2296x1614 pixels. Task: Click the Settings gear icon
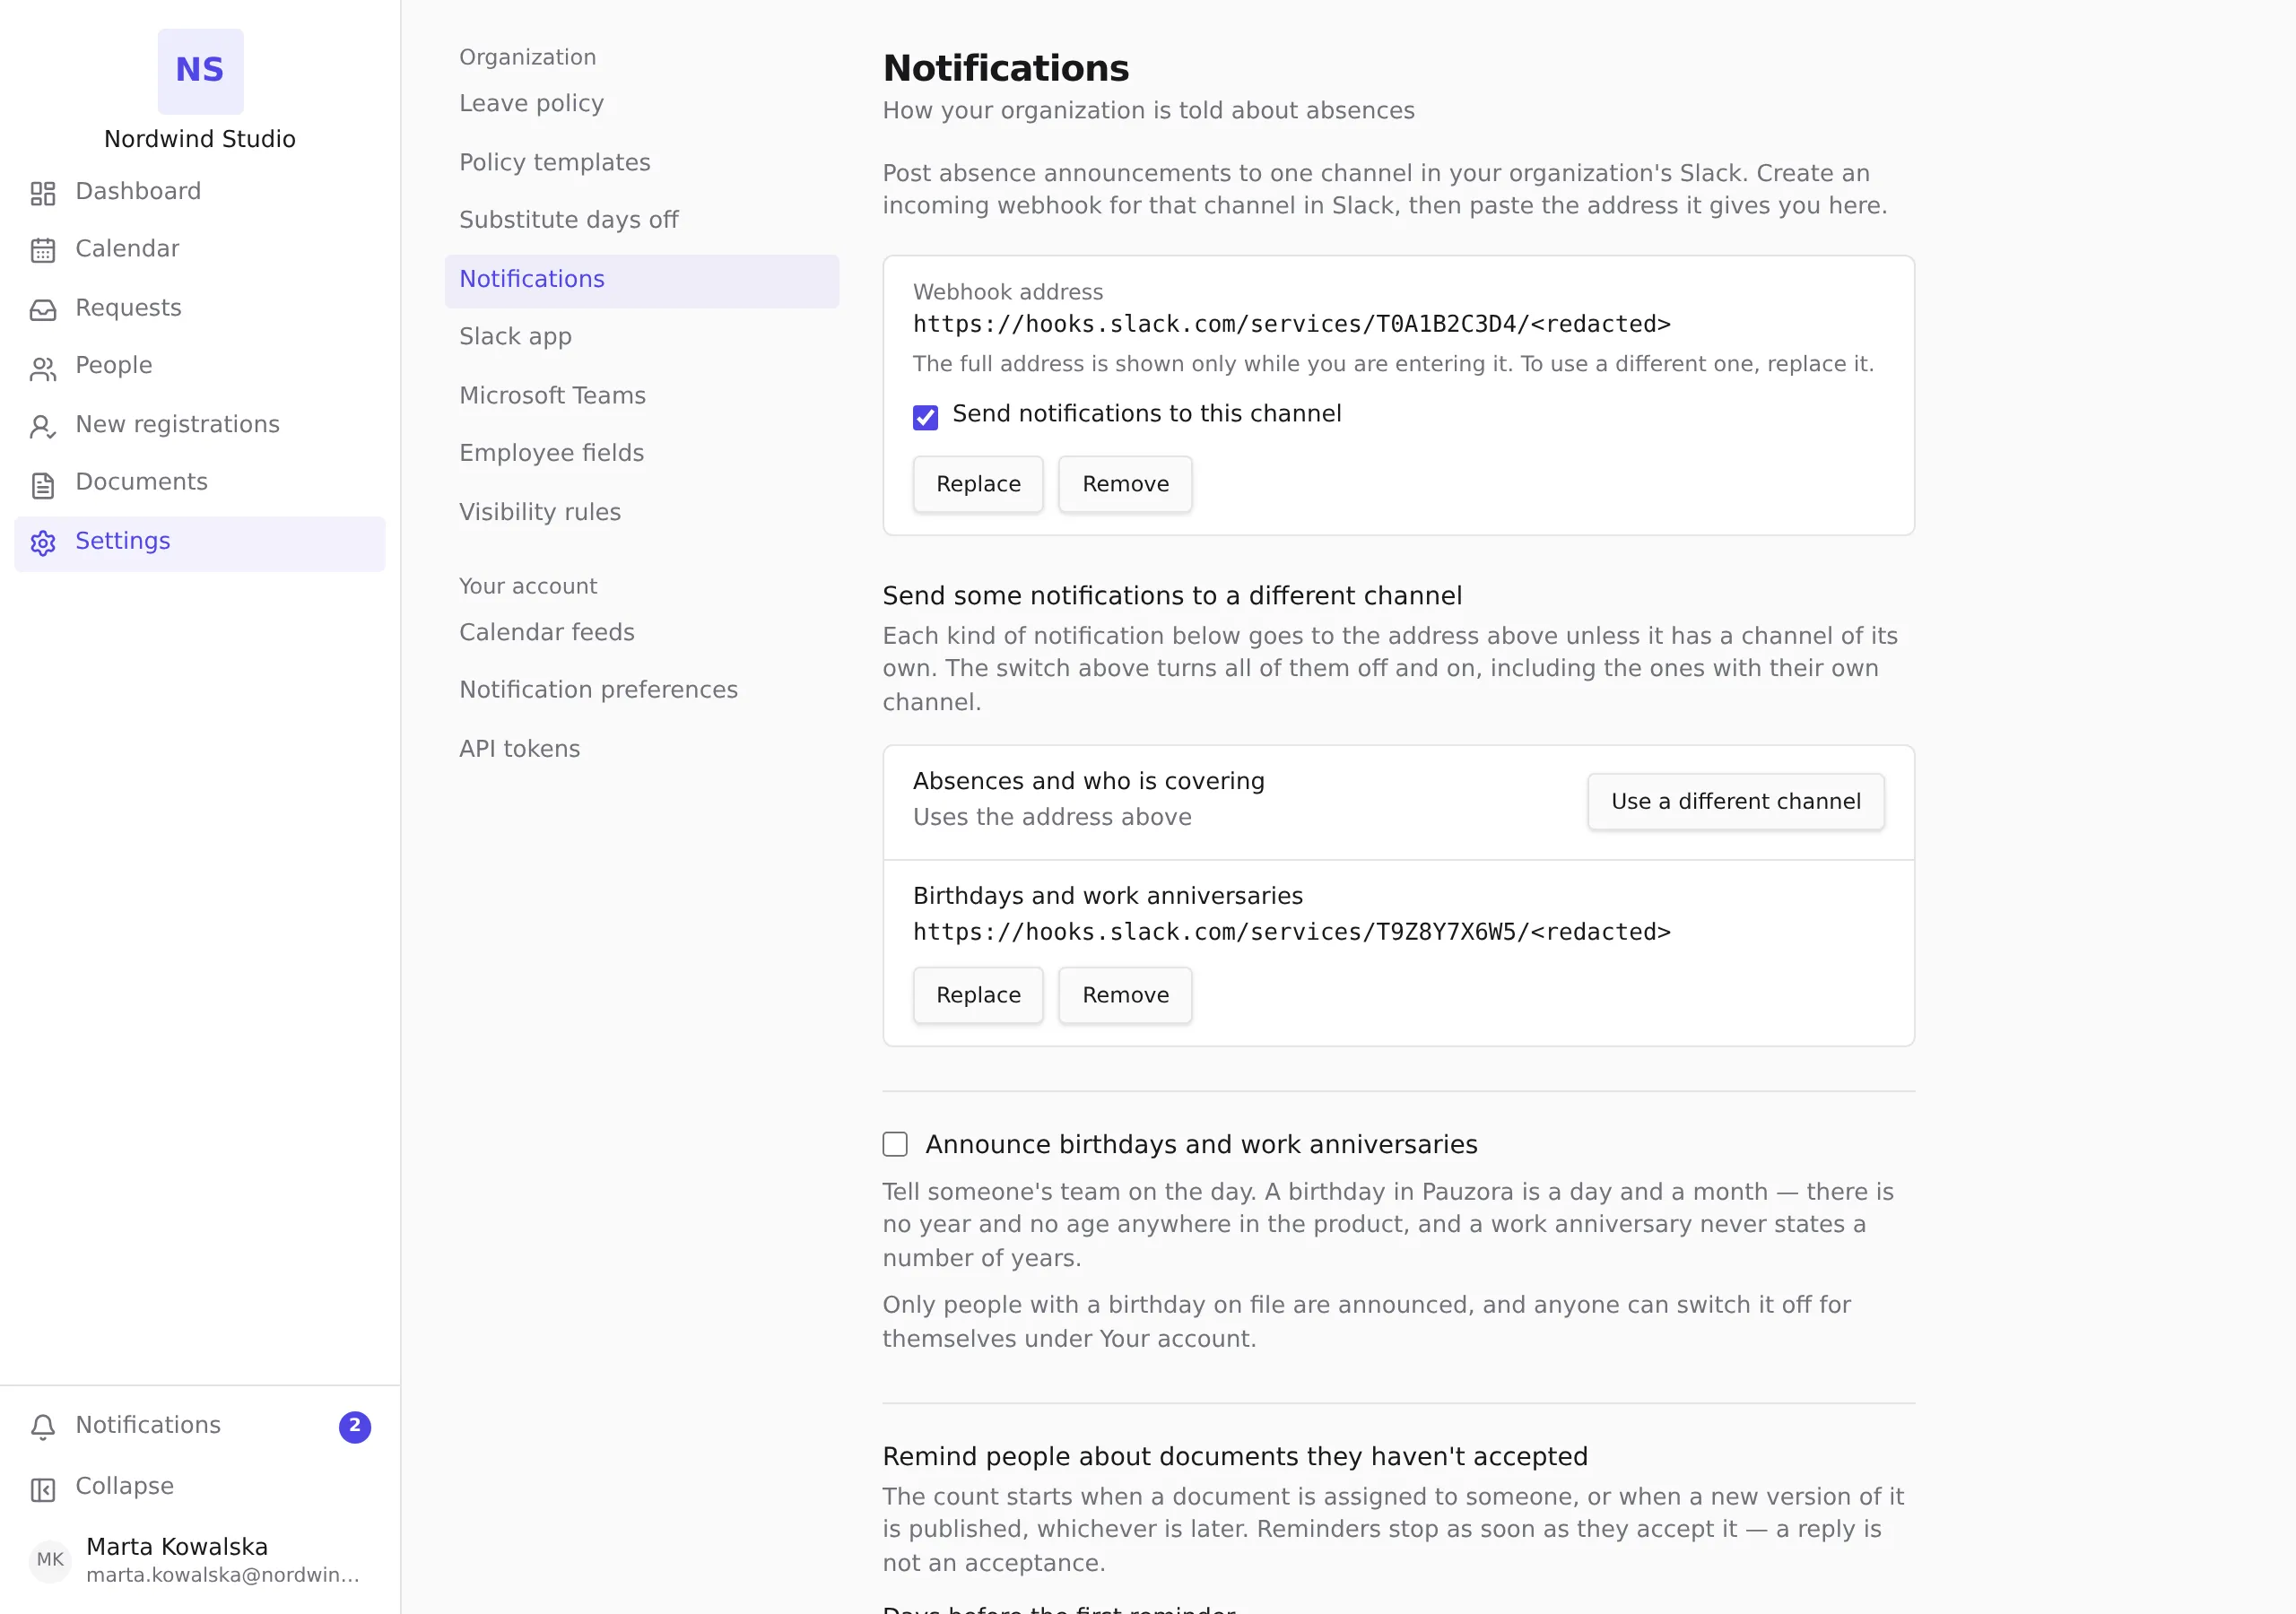pos(43,543)
